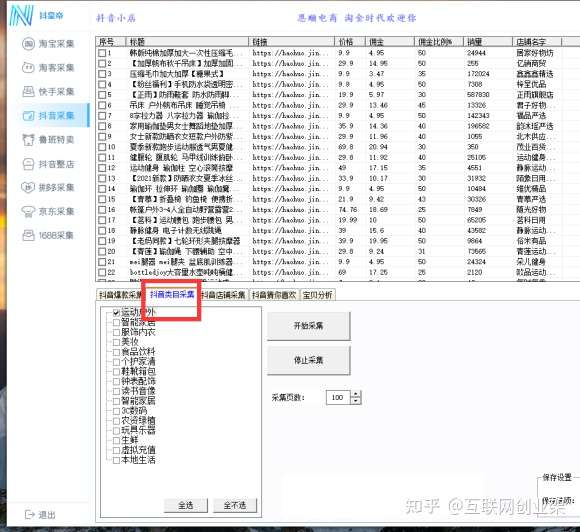Open the 京东采集 sidebar icon
The width and height of the screenshot is (580, 532).
coord(28,211)
